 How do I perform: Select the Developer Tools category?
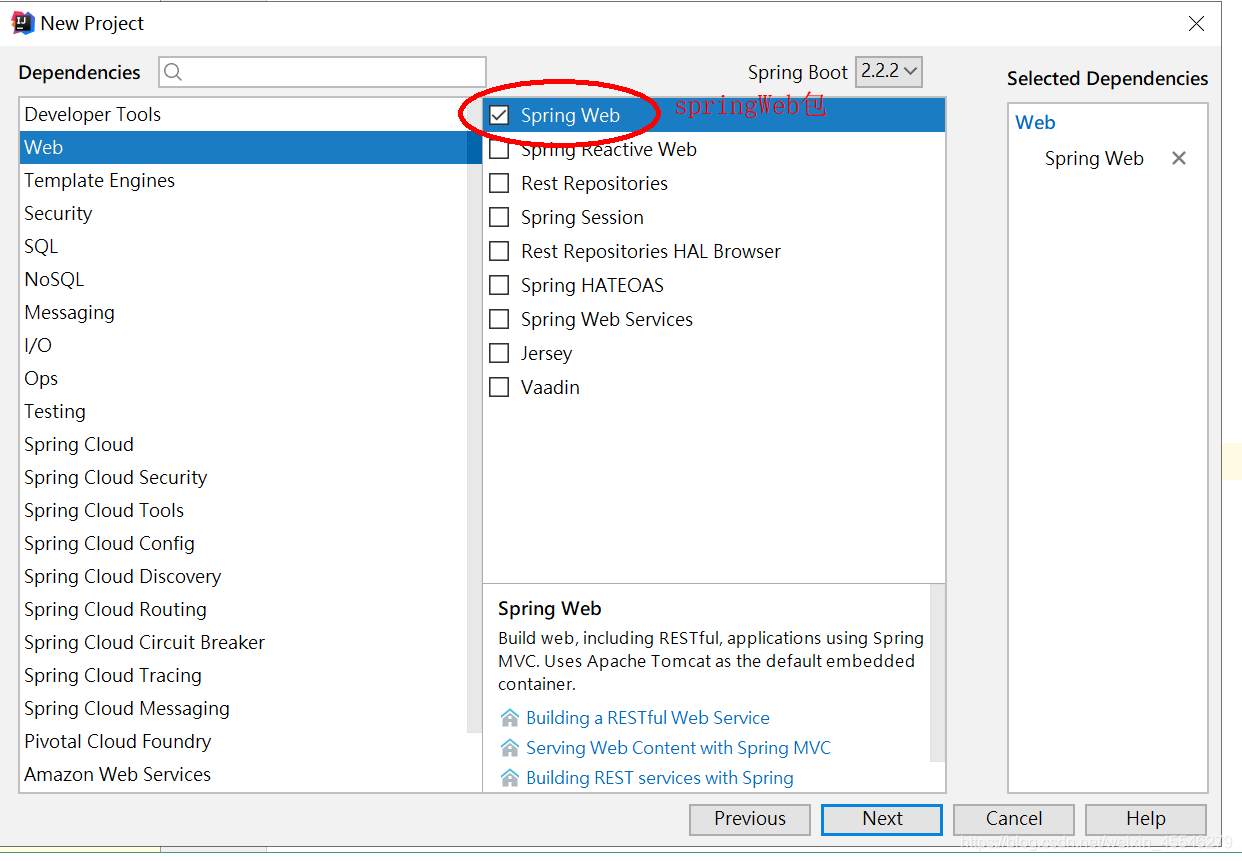coord(244,114)
